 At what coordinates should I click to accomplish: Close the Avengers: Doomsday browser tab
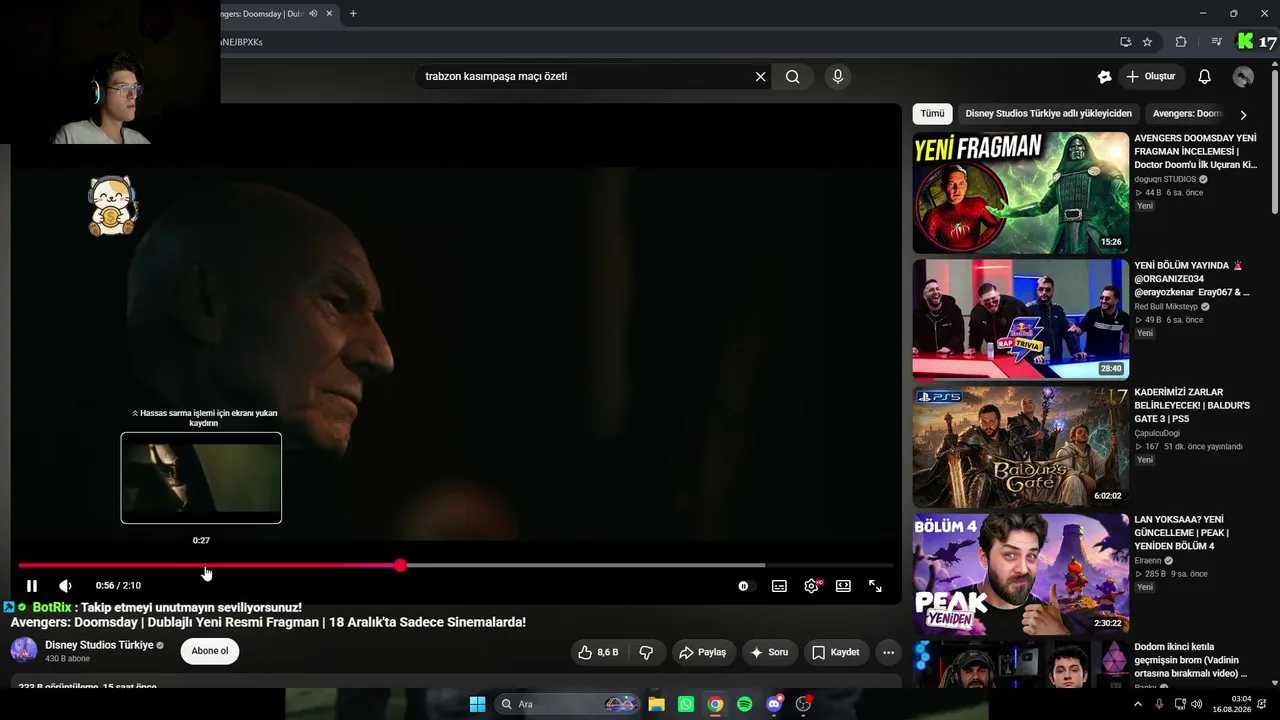[330, 14]
